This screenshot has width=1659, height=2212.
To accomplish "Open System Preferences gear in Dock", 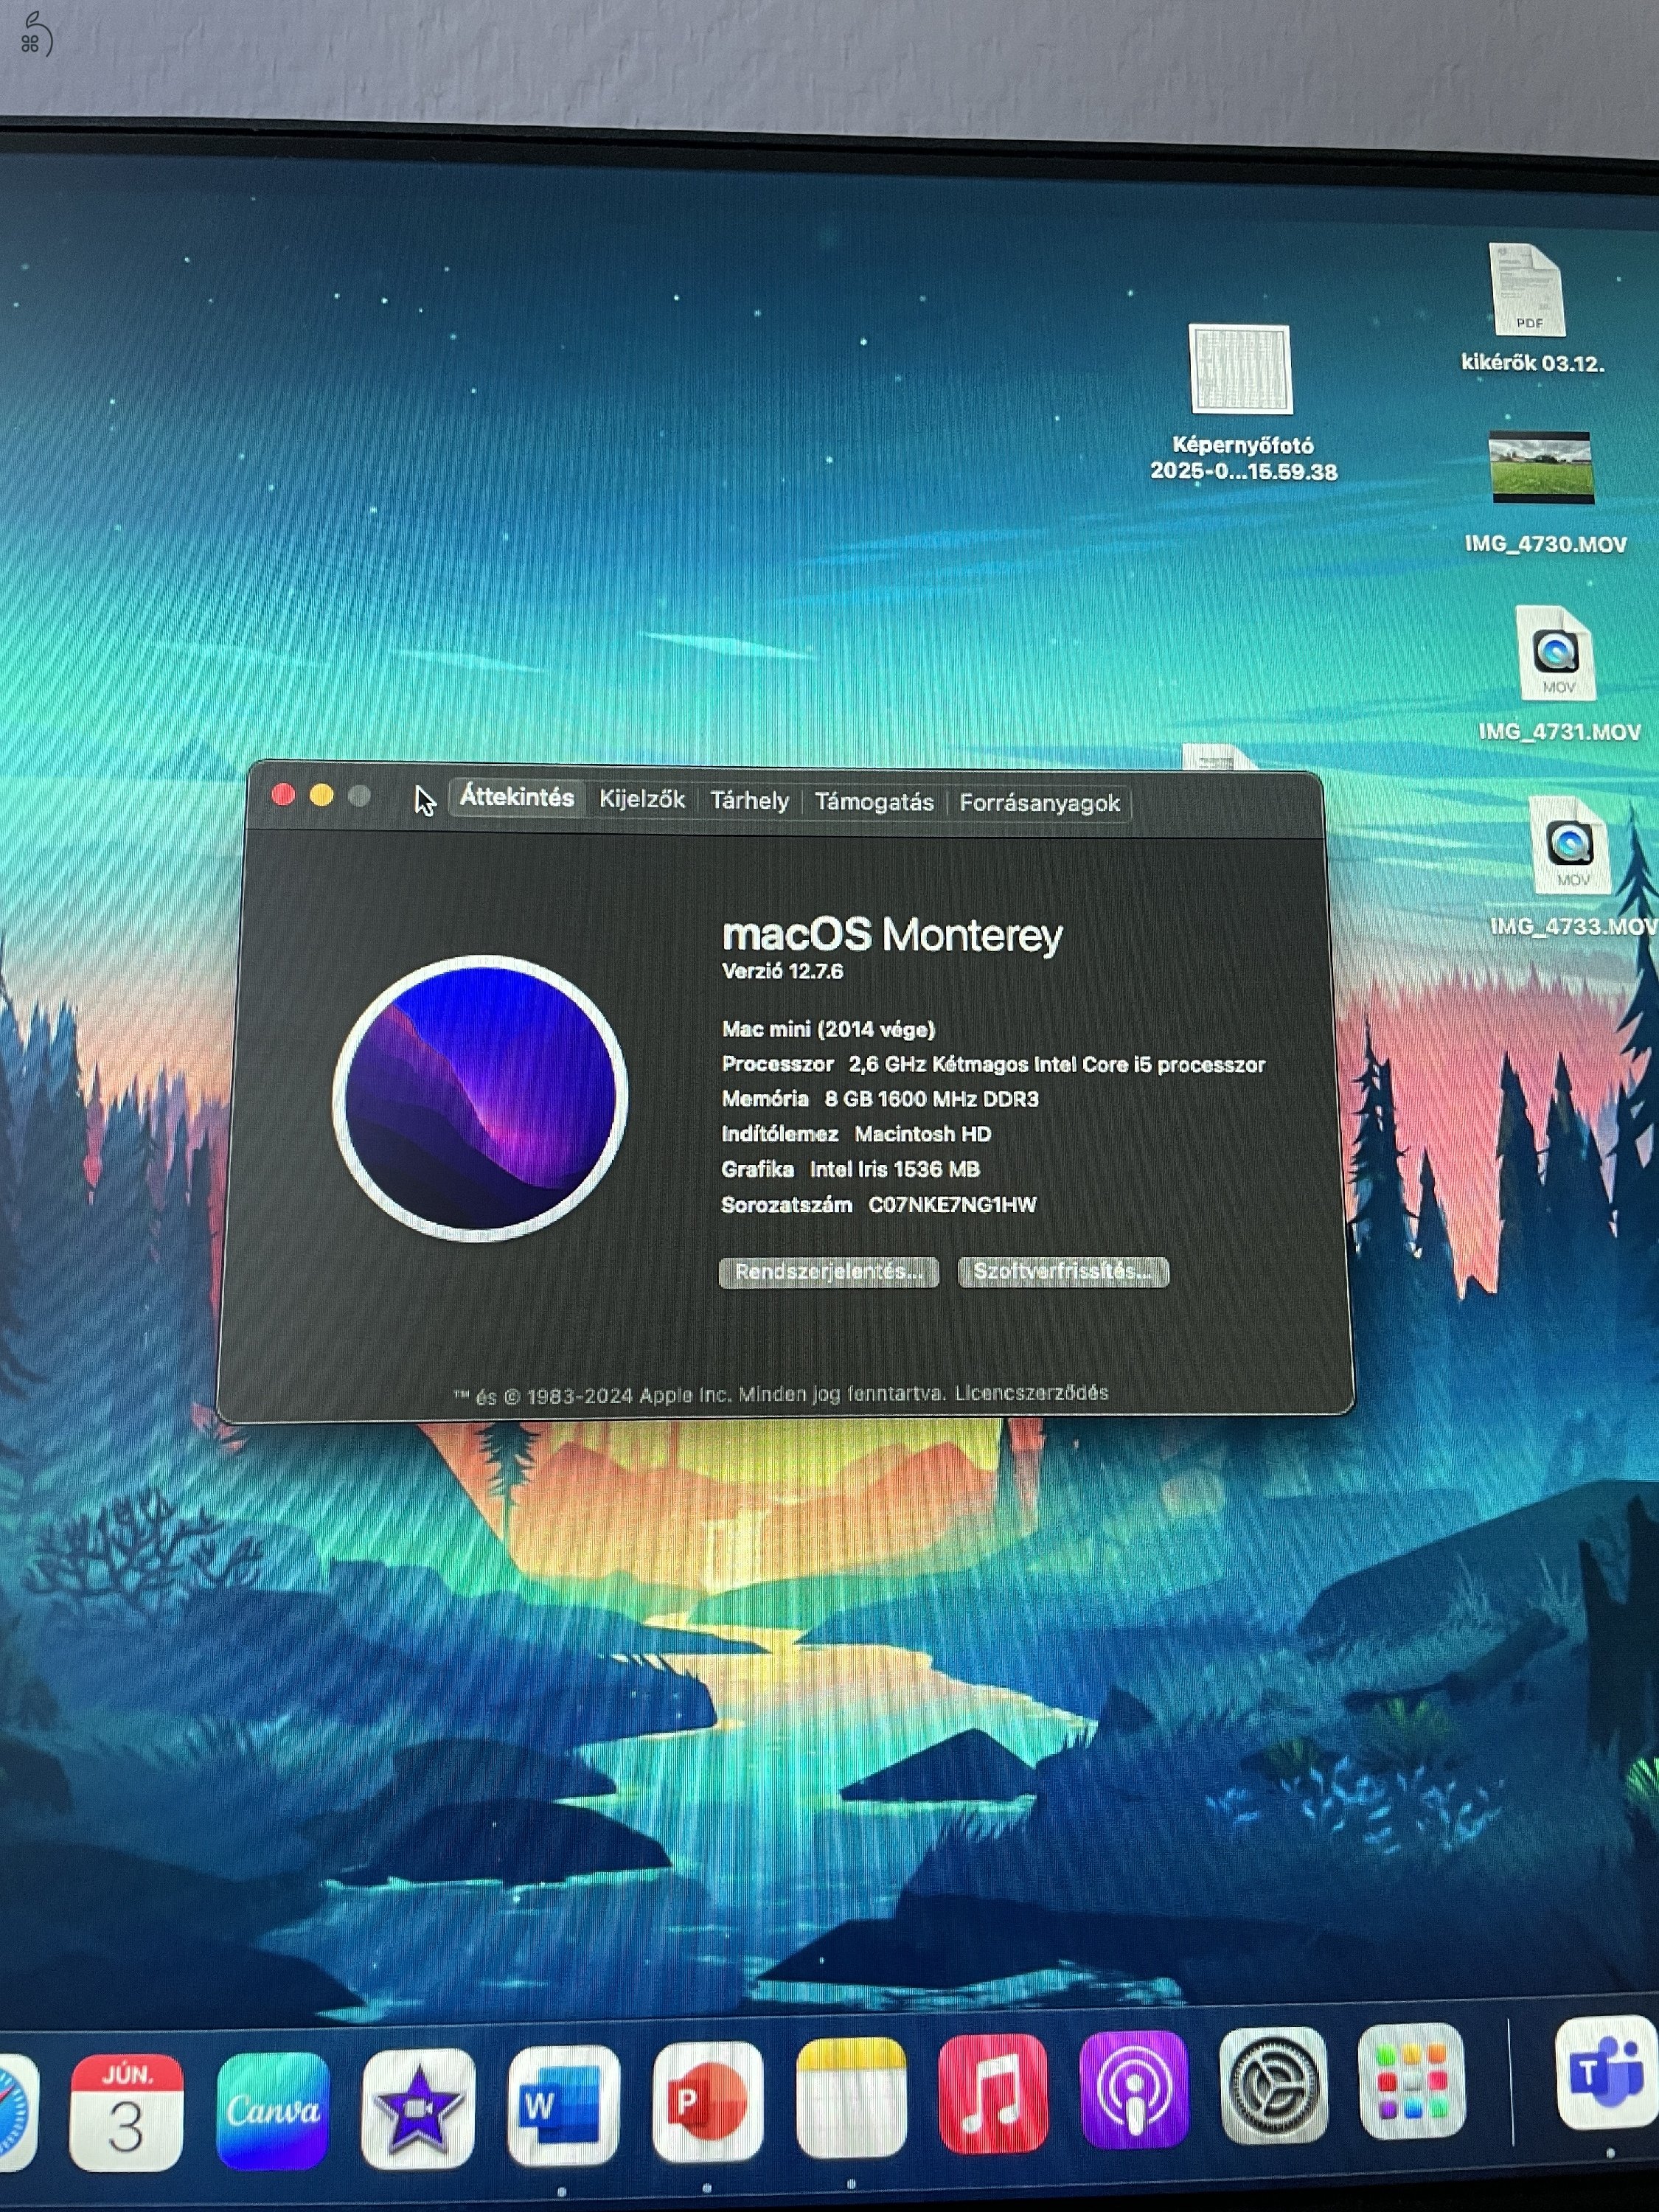I will [x=1273, y=2086].
